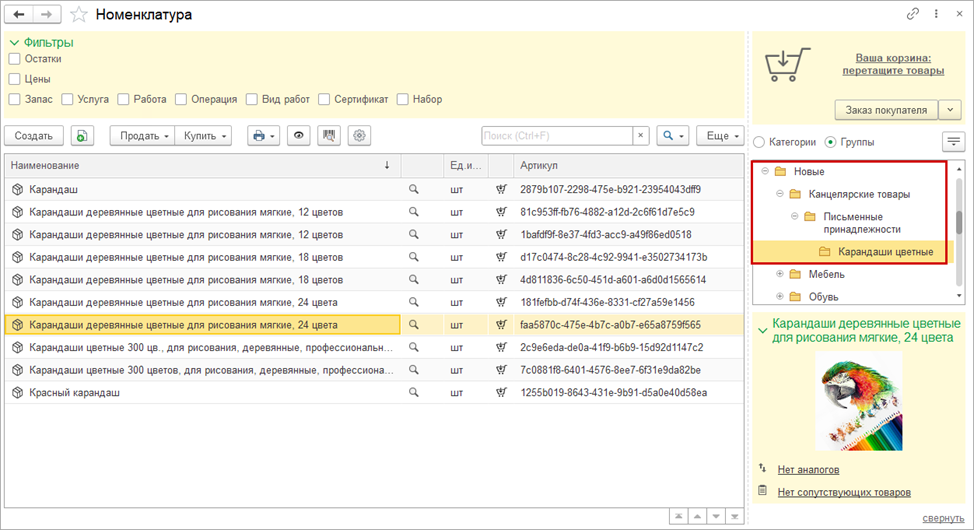Expand the Мебель group in tree

(x=780, y=274)
